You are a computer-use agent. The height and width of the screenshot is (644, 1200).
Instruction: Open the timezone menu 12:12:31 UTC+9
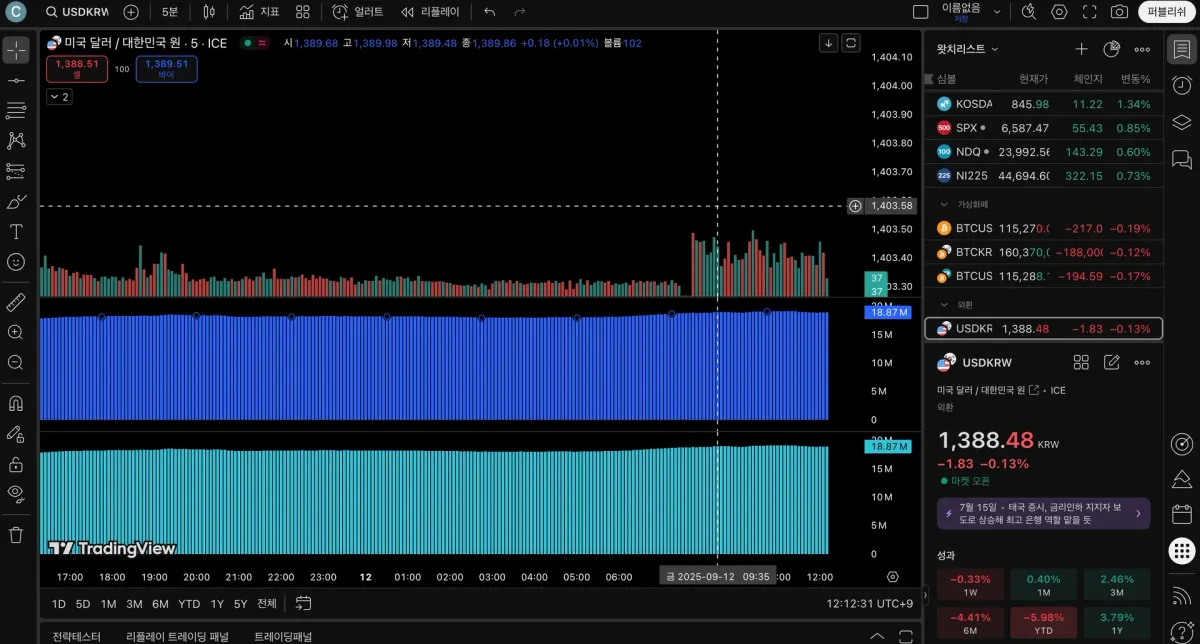click(869, 604)
